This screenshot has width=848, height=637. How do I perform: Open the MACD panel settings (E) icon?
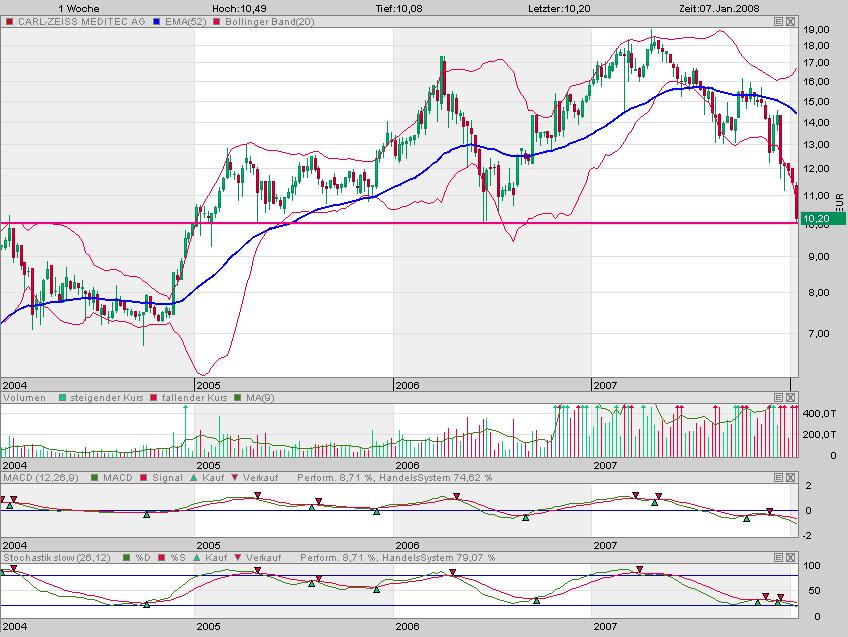(x=778, y=477)
